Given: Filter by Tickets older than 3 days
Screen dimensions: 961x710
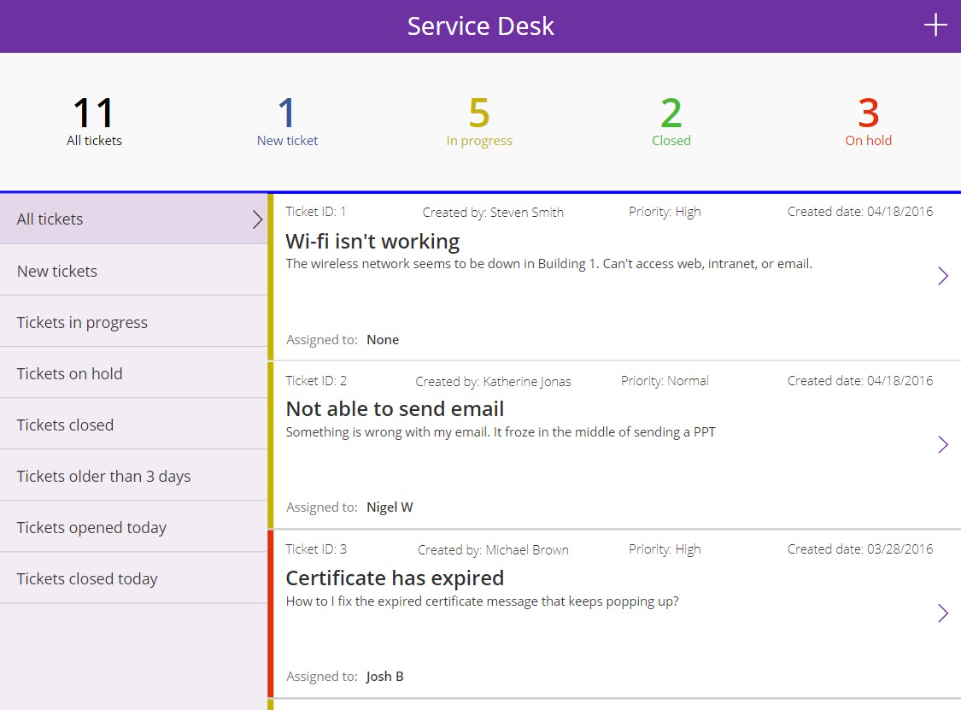Looking at the screenshot, I should (x=103, y=476).
